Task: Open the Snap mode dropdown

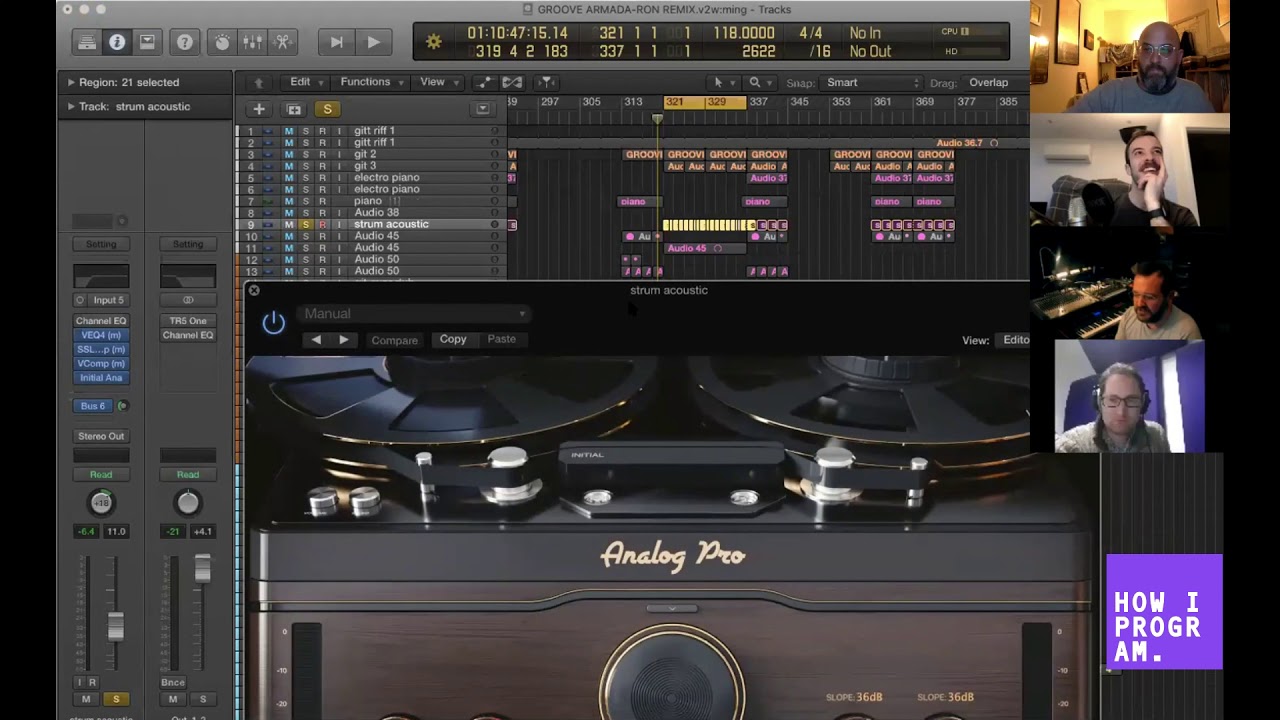Action: 872,83
